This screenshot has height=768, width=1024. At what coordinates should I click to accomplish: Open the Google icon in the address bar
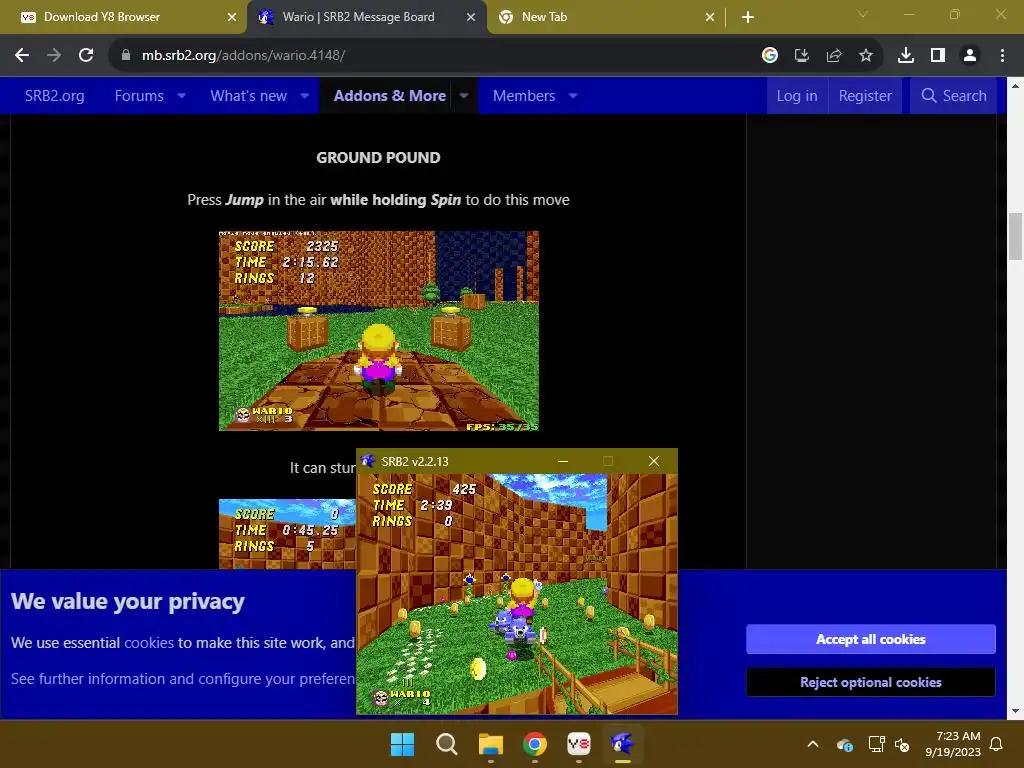coord(769,56)
